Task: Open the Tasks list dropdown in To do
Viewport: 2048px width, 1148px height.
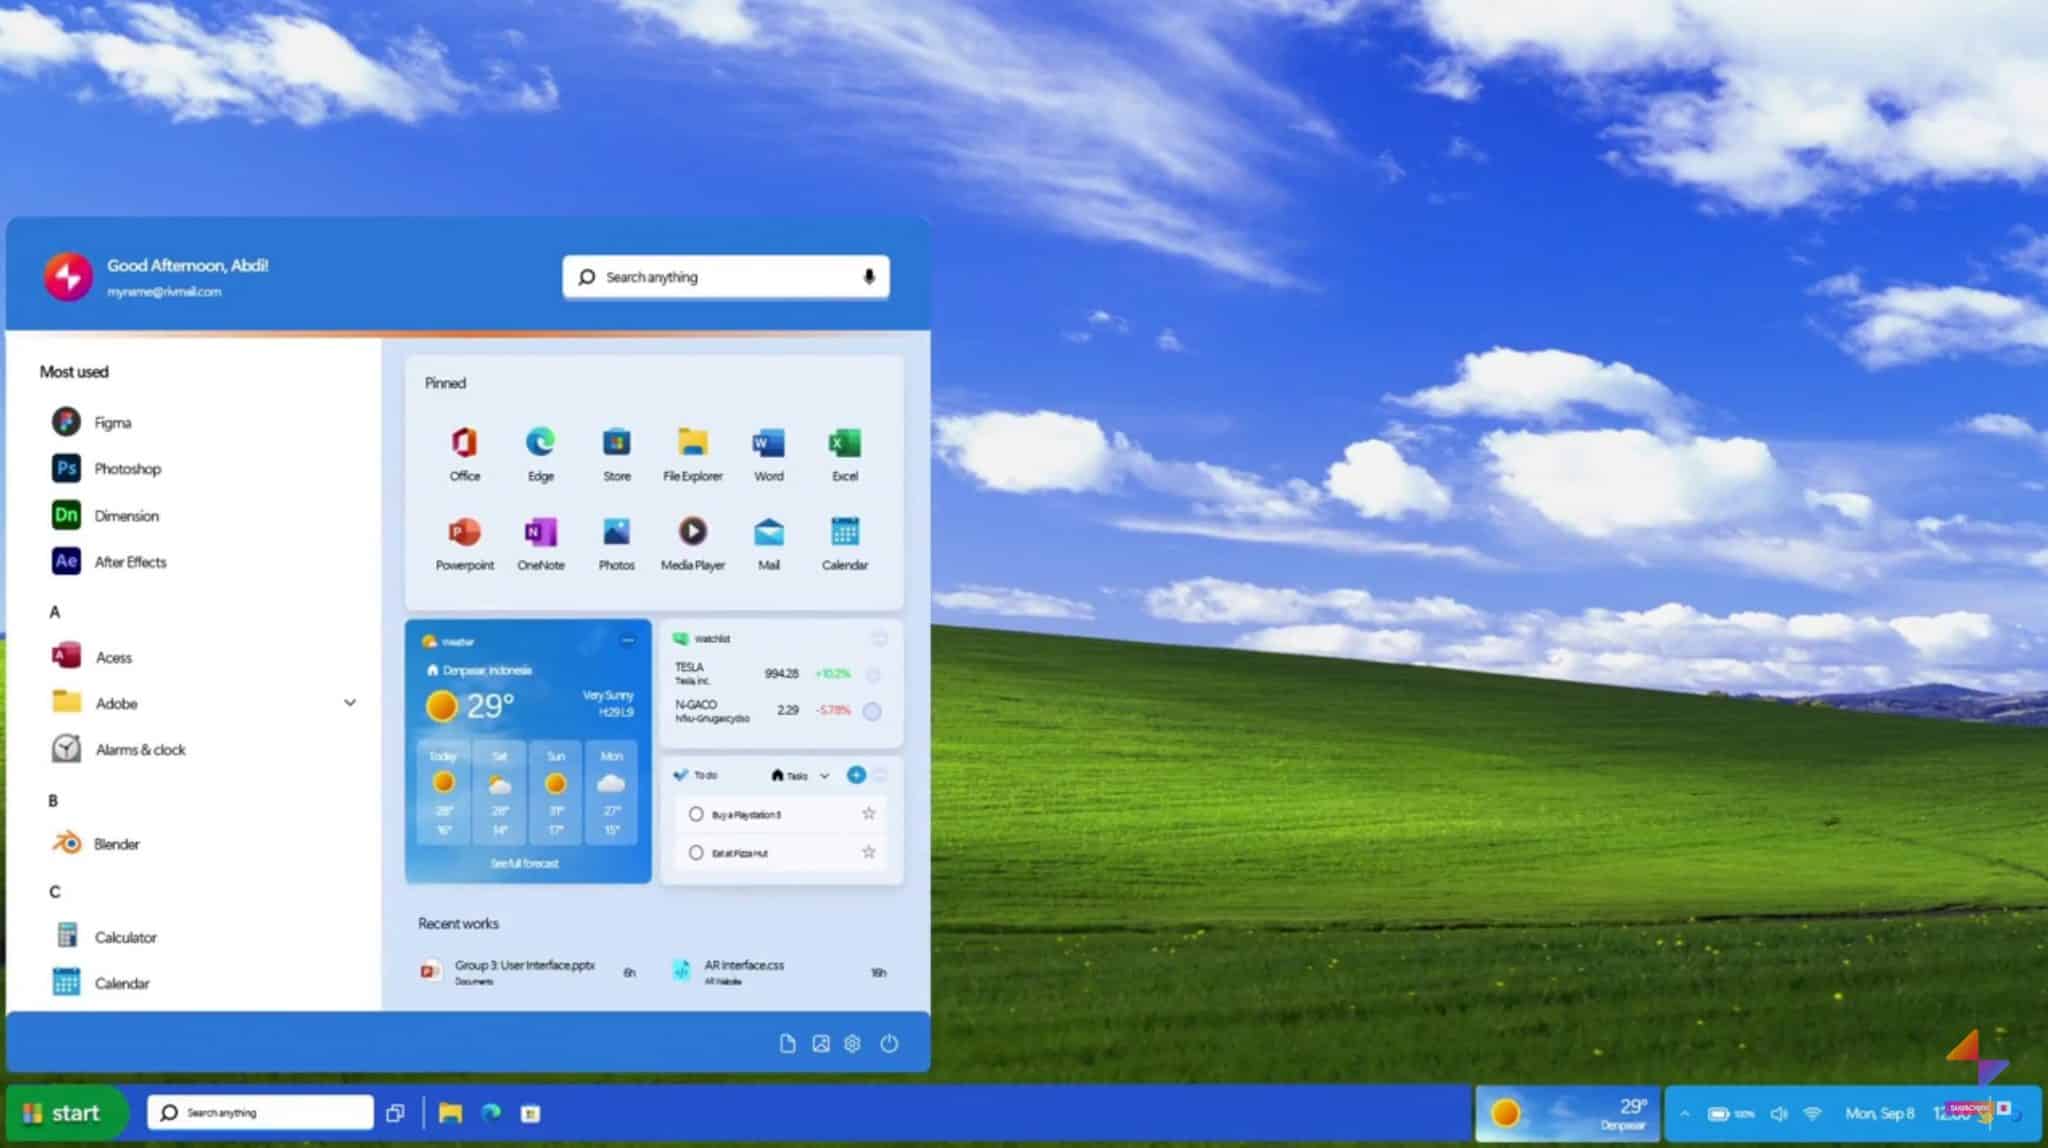Action: coord(825,776)
